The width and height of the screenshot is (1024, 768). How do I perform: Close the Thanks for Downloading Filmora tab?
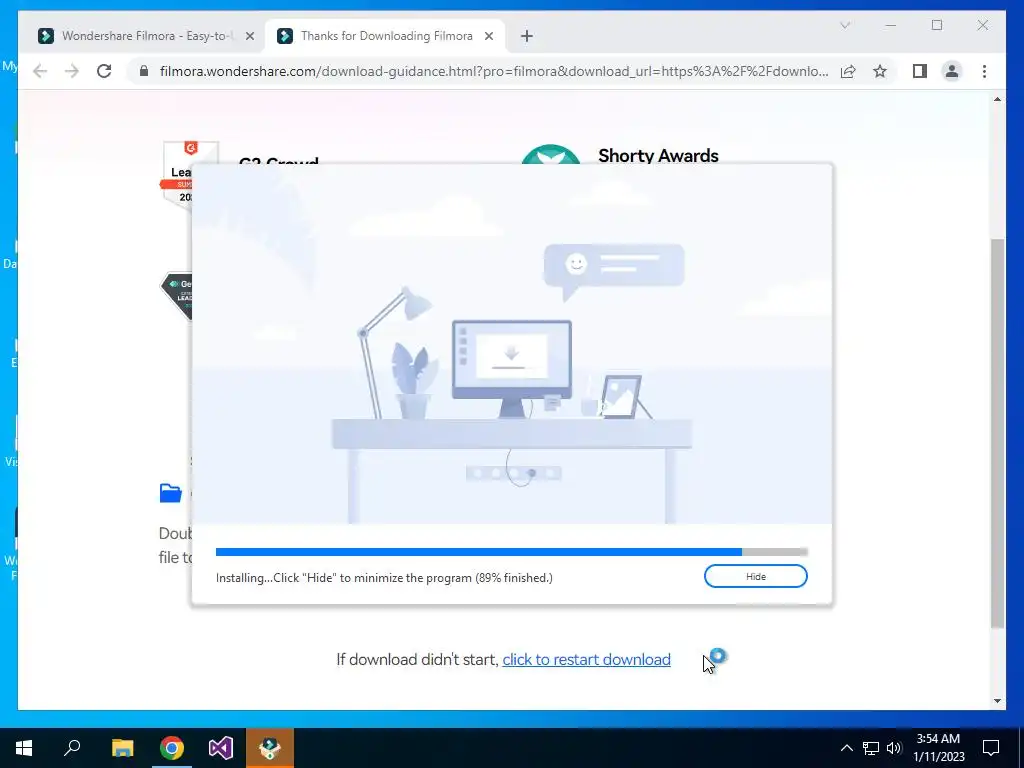[488, 36]
